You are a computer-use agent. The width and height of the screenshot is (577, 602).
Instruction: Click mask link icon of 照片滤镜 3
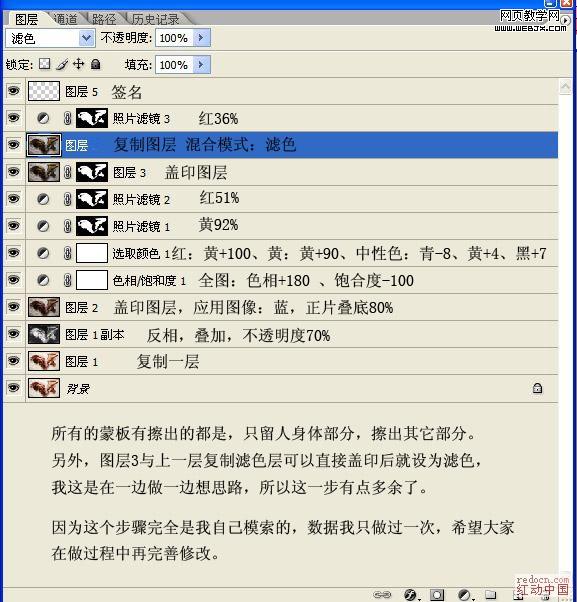[x=68, y=118]
